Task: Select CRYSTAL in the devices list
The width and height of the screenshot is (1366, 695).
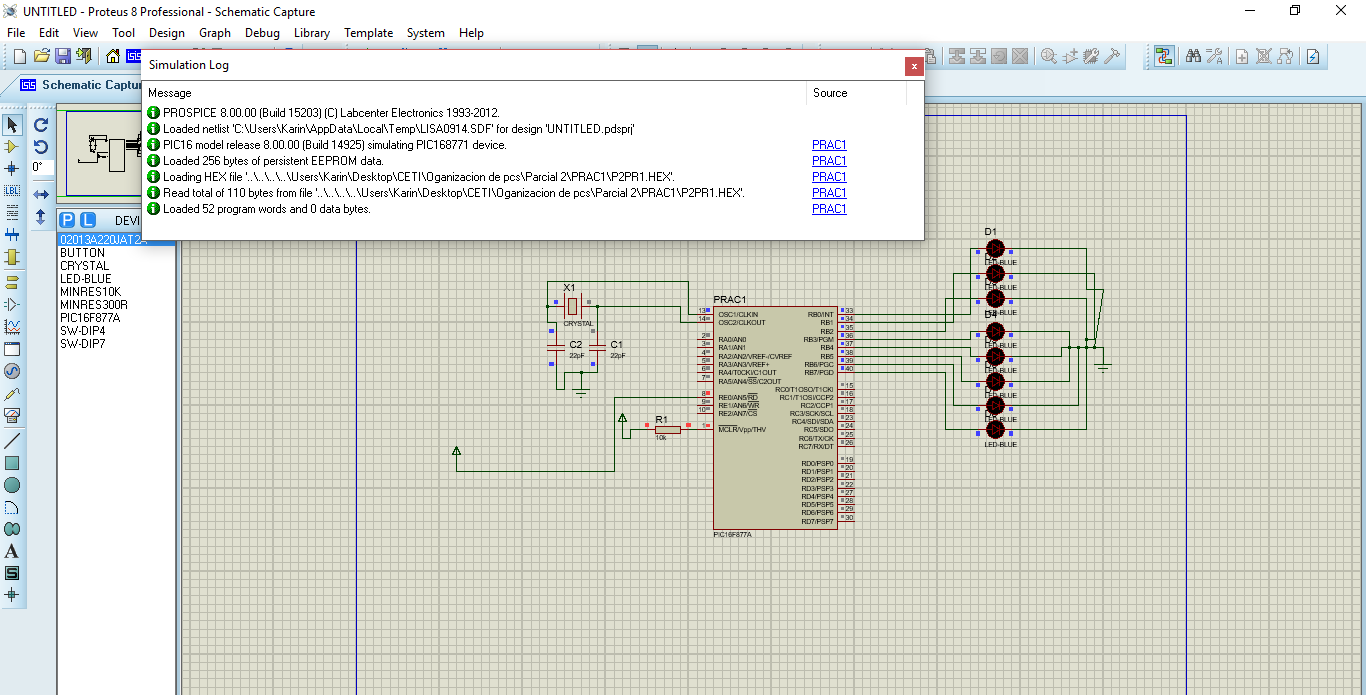Action: [85, 266]
